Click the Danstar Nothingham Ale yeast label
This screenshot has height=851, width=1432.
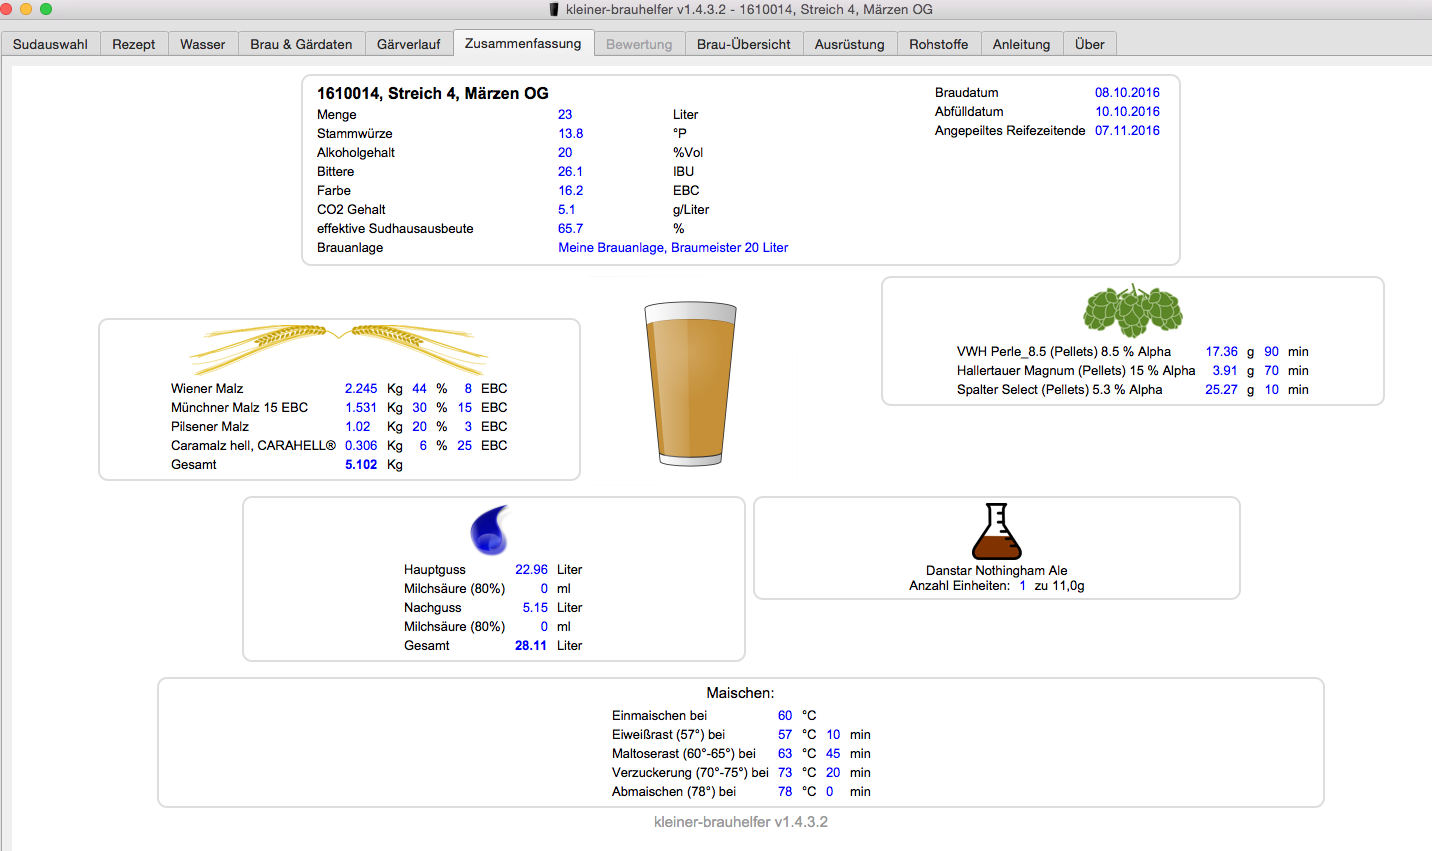coord(996,571)
